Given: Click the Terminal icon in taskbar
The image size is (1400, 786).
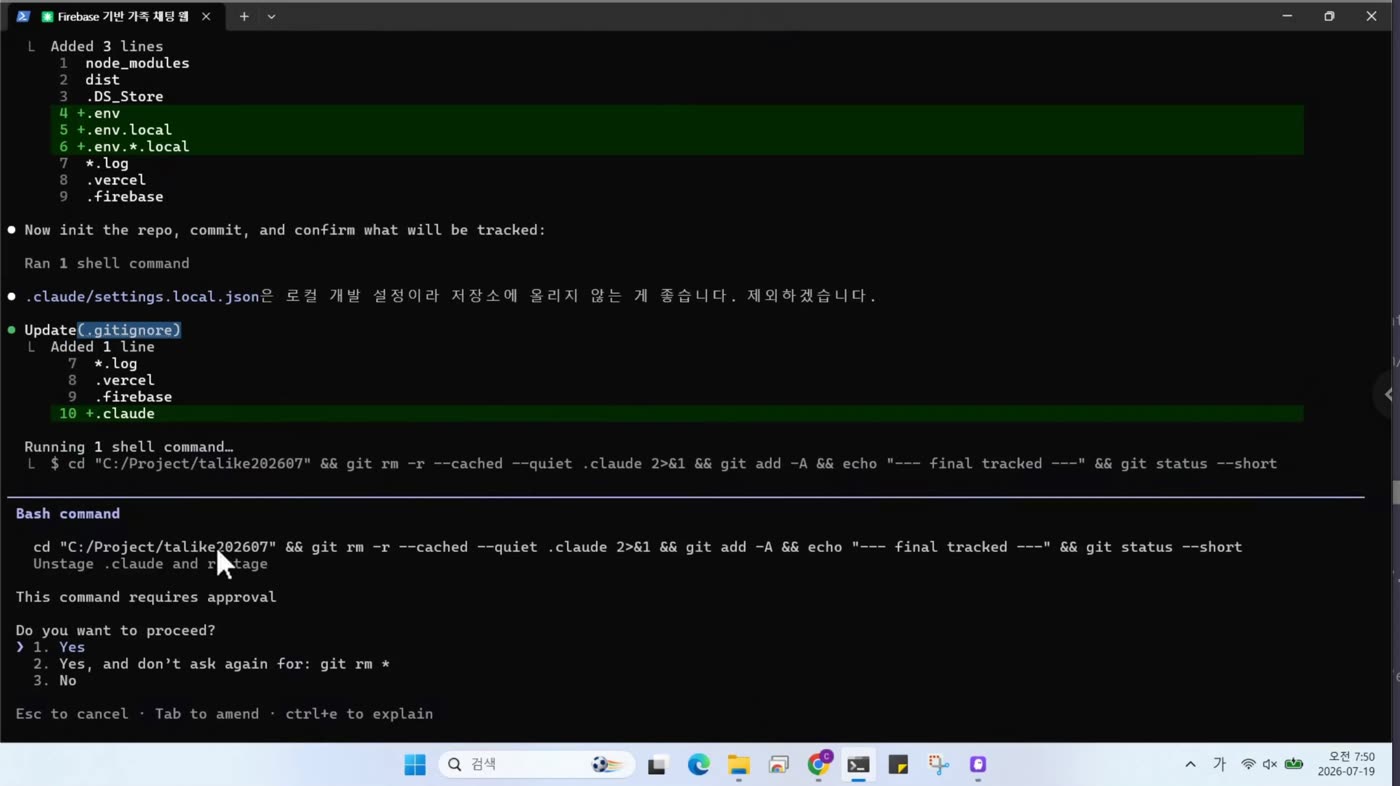Looking at the screenshot, I should (858, 765).
